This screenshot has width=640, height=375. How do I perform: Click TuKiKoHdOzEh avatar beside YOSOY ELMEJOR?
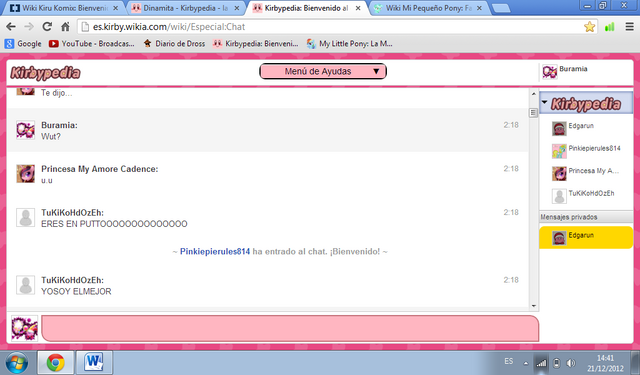25,285
